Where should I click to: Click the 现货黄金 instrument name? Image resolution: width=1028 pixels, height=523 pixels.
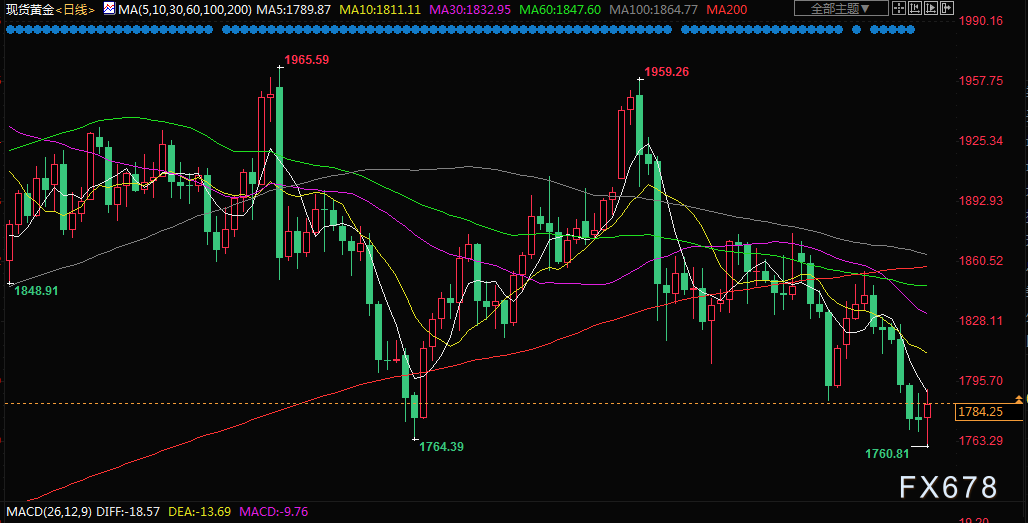pyautogui.click(x=28, y=9)
